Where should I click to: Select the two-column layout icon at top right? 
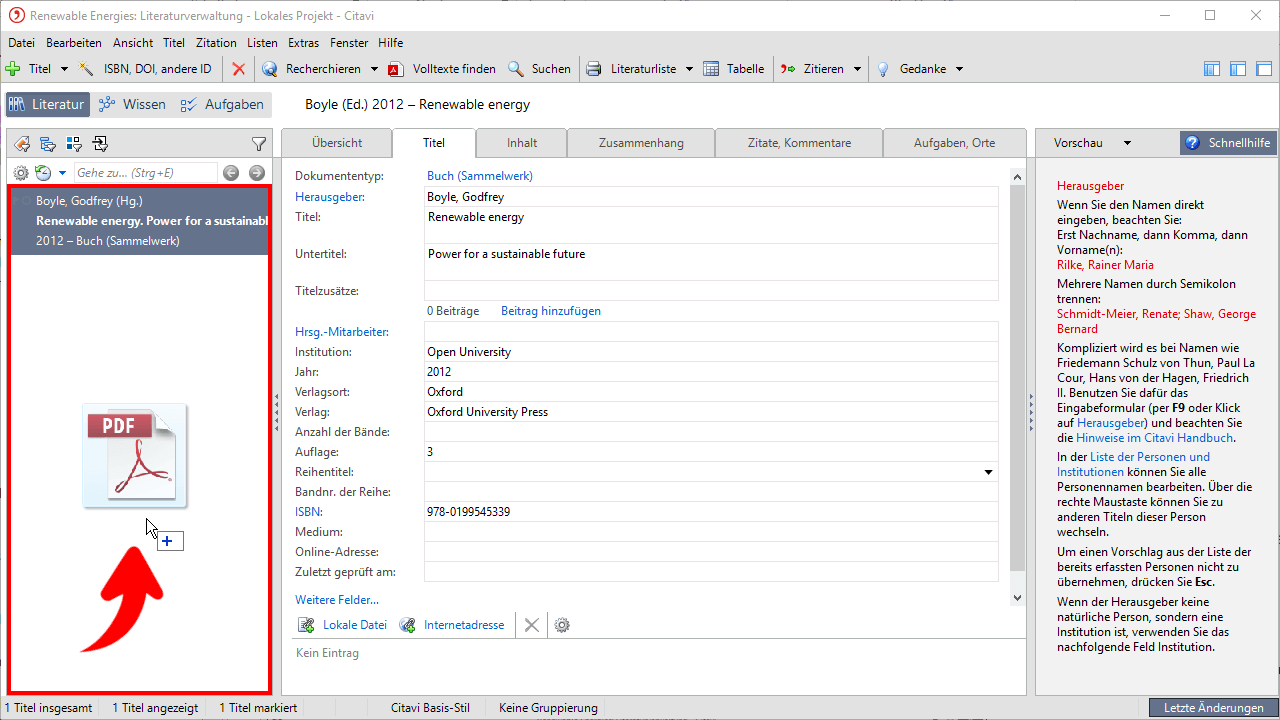[1238, 69]
